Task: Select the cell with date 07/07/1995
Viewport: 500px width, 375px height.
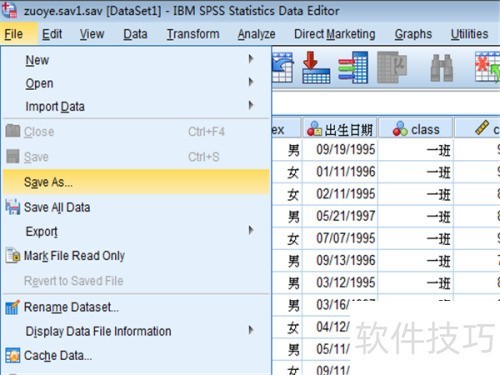Action: 340,238
